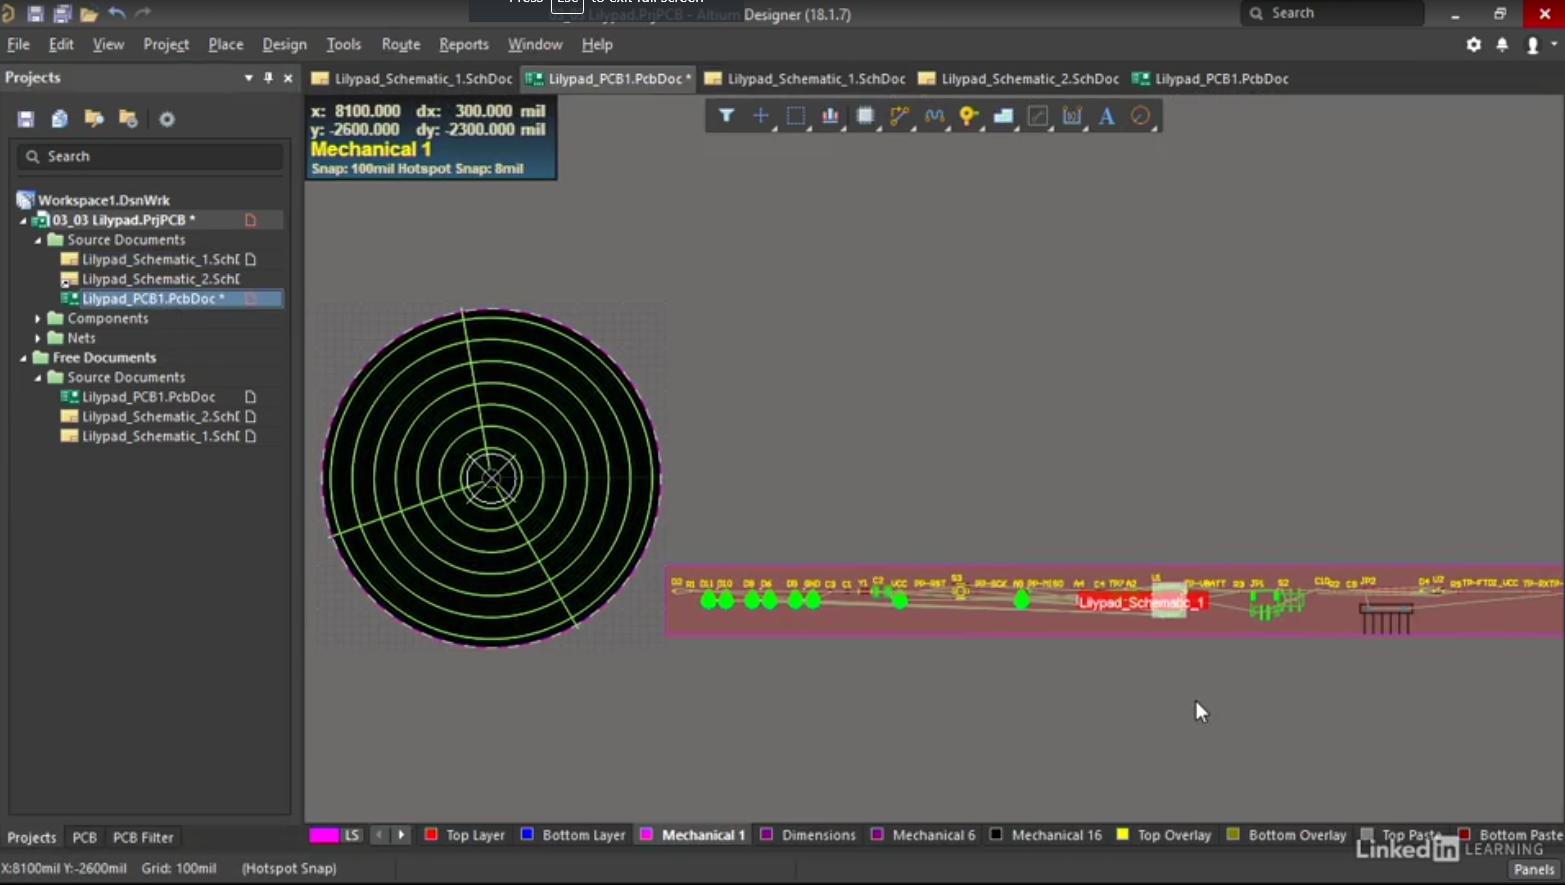Click the blue Bottom Layer color swatch
1565x885 pixels.
click(x=527, y=835)
